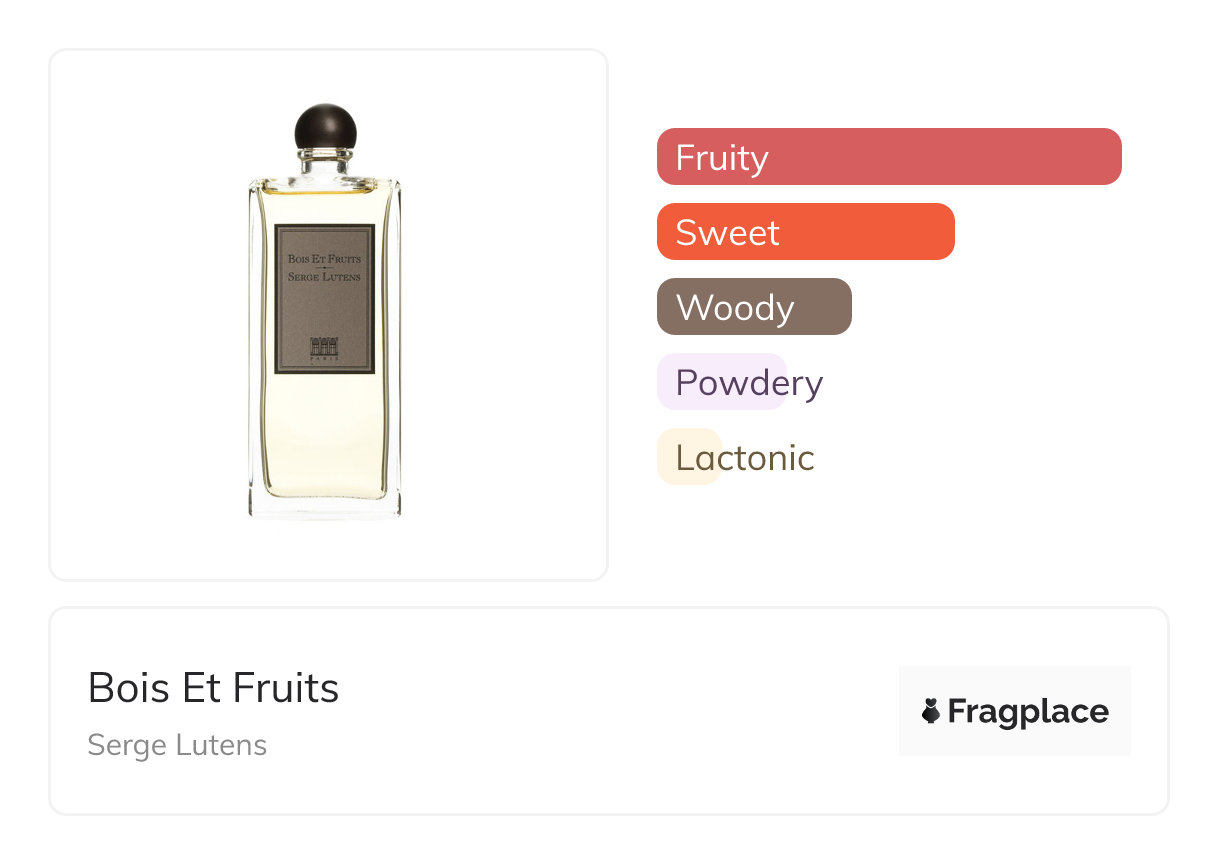Select the Woody accord bar

click(x=753, y=307)
